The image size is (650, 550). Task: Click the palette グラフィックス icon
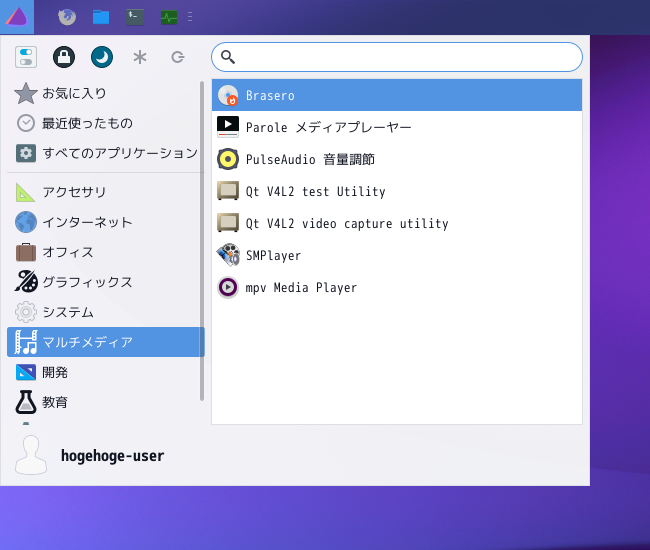26,281
